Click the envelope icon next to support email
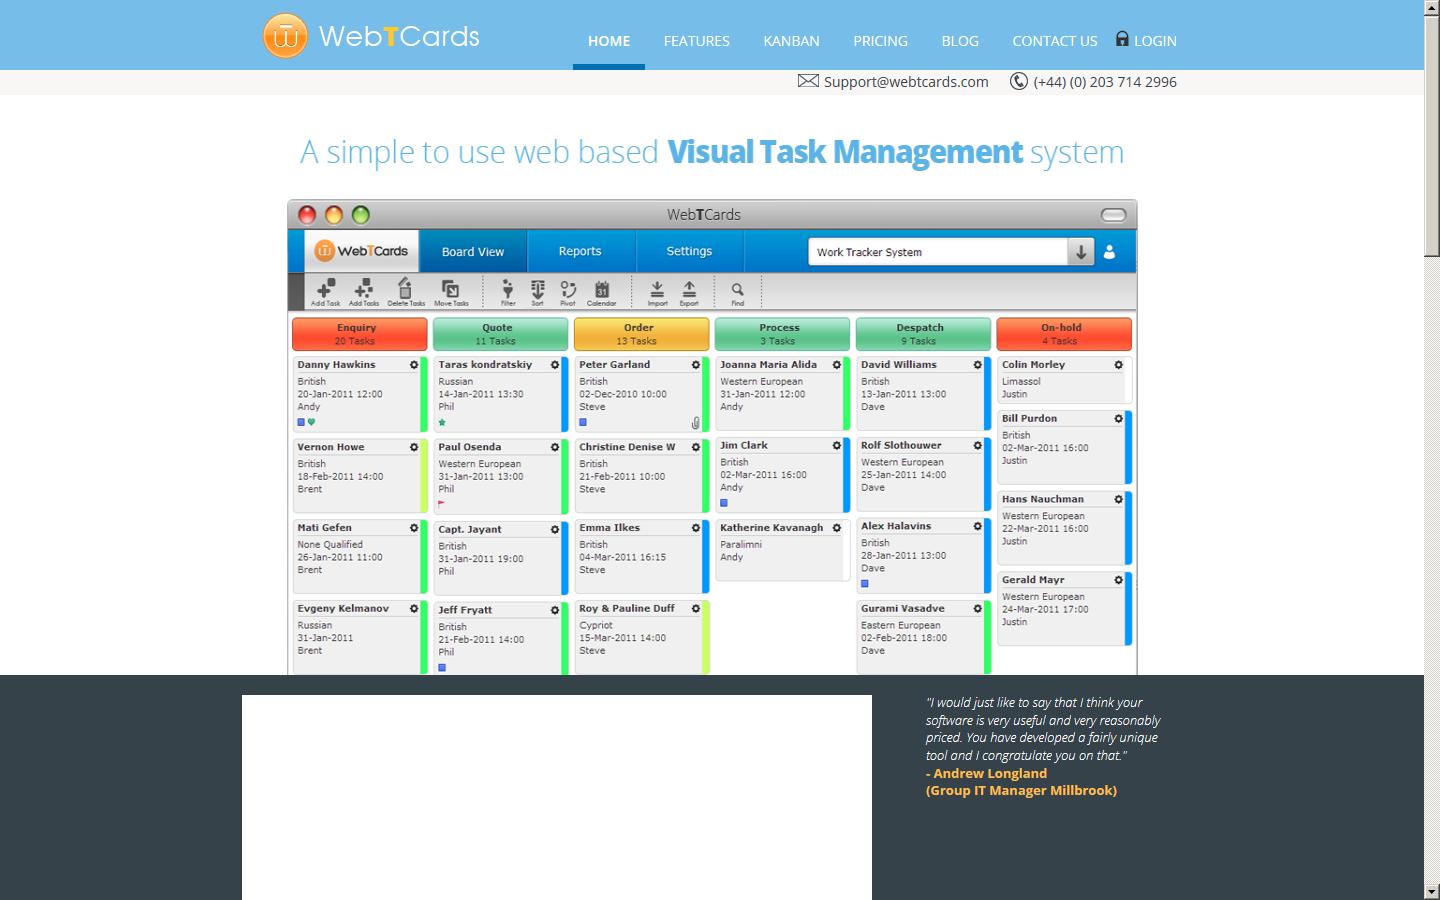The image size is (1440, 900). (x=808, y=81)
